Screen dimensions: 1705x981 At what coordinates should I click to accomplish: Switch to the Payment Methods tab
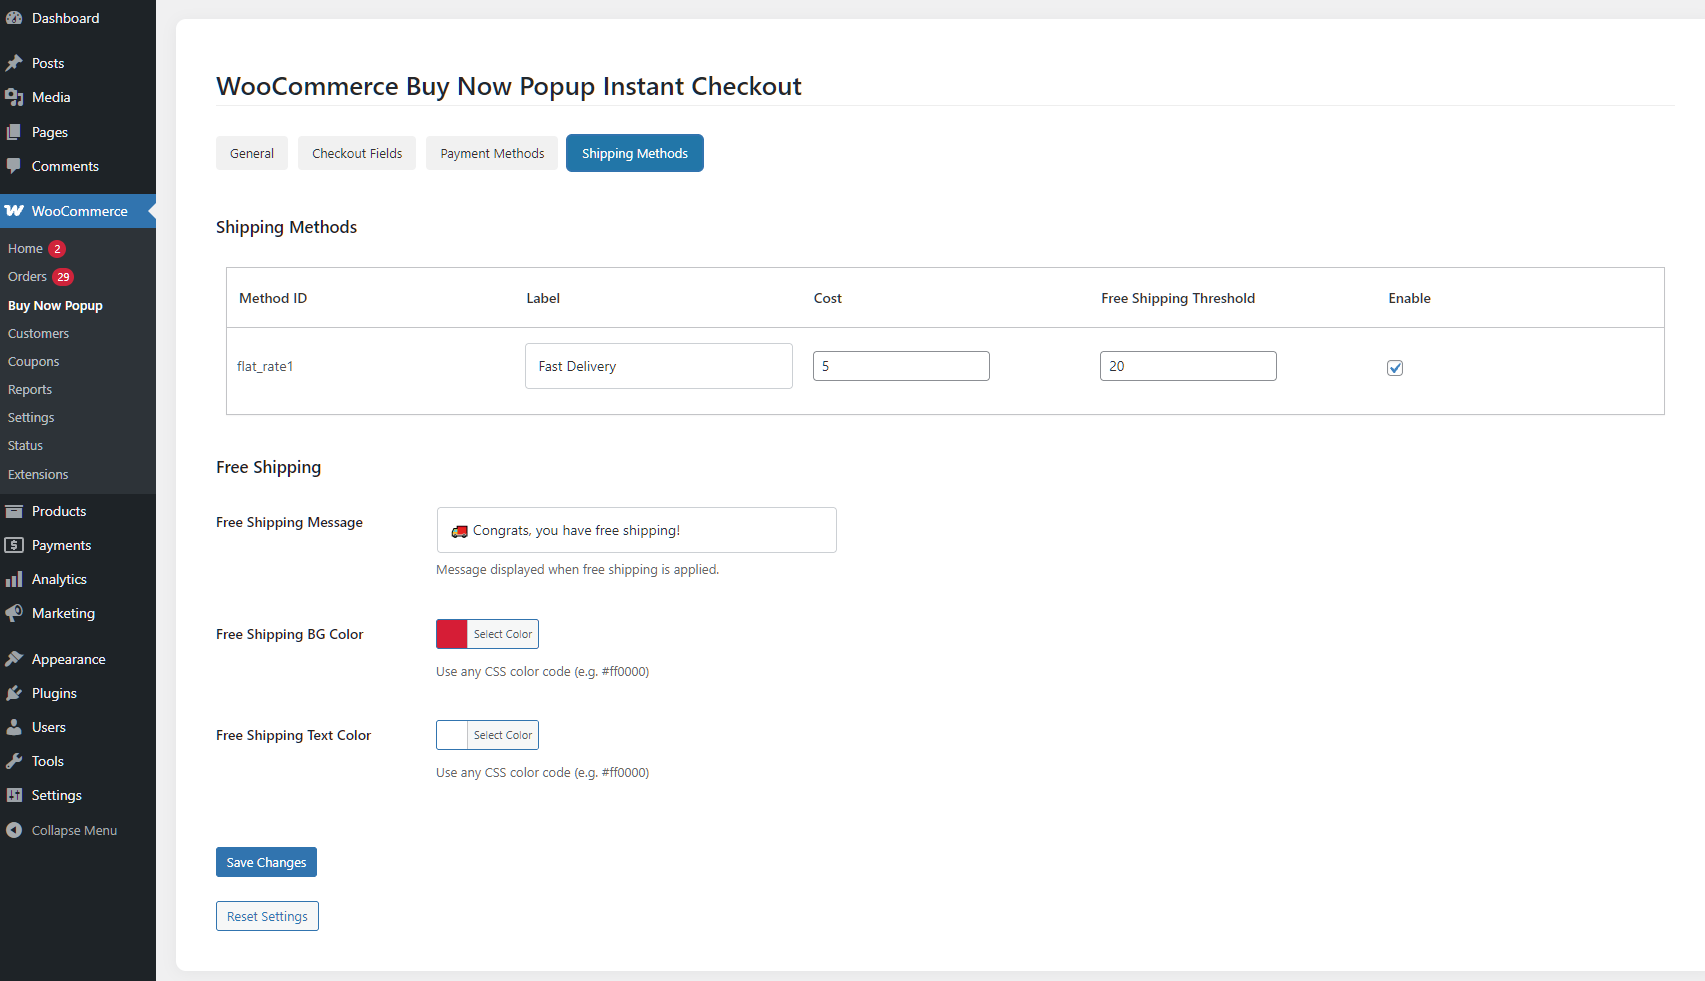click(492, 153)
